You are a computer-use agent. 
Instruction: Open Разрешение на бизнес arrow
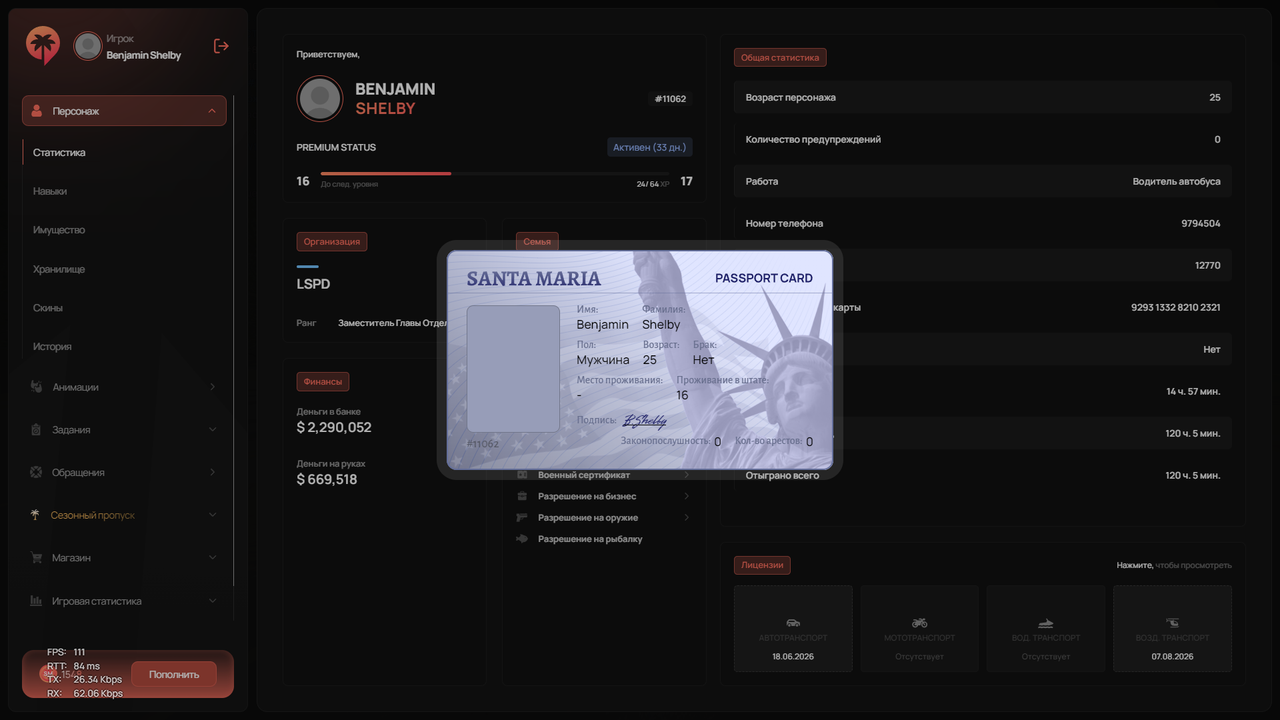point(686,496)
